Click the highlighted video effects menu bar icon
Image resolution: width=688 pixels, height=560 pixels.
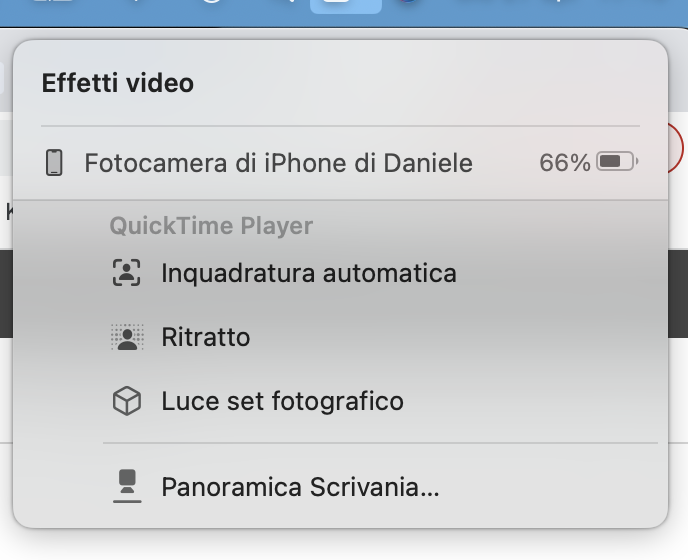(x=345, y=4)
